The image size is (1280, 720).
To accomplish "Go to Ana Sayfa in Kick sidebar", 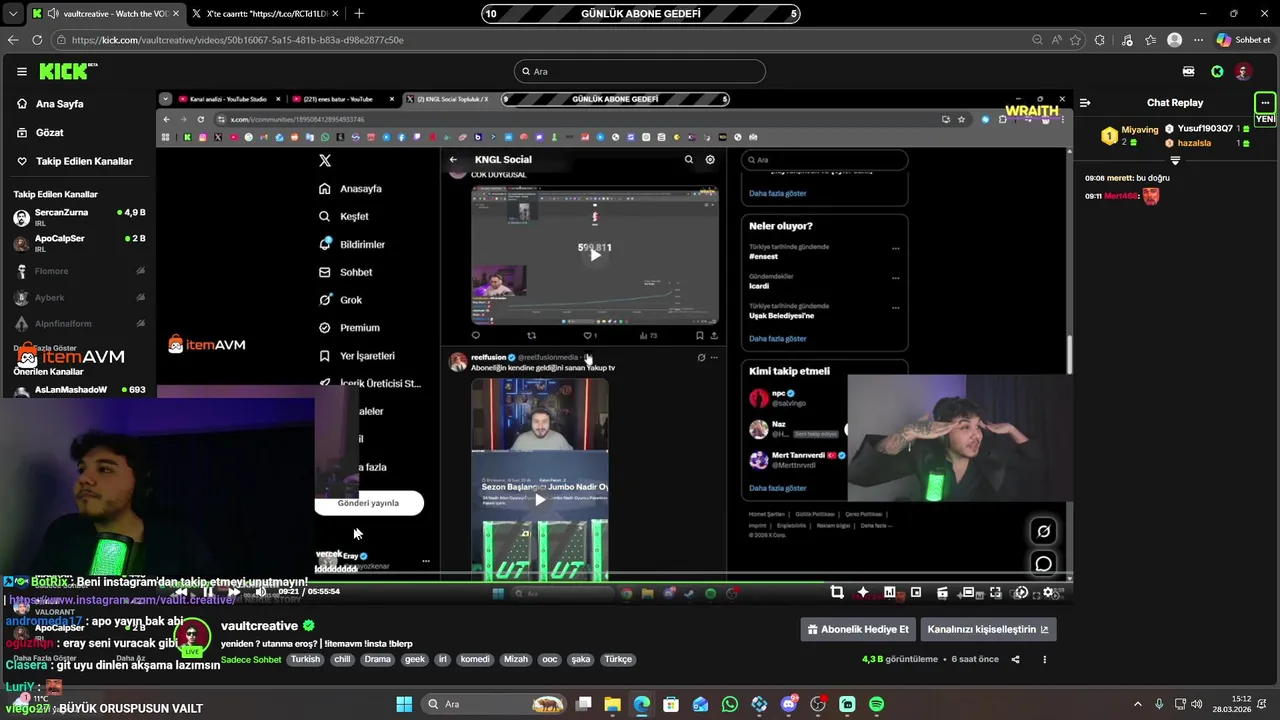I will (60, 104).
